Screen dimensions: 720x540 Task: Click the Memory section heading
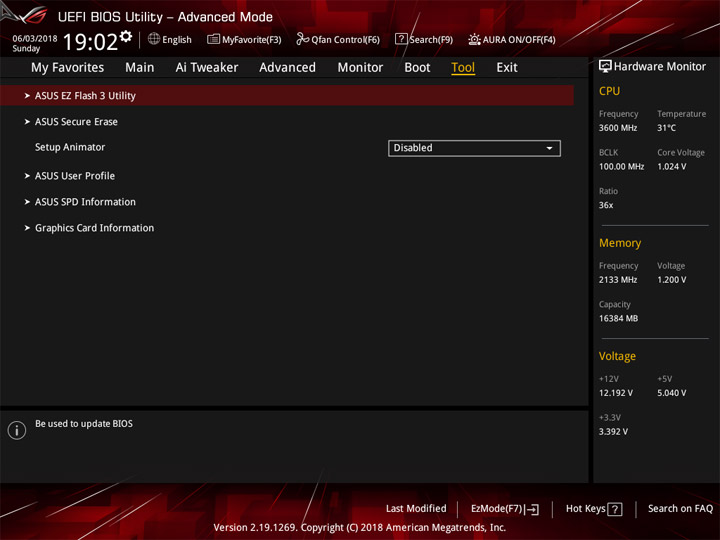click(620, 243)
